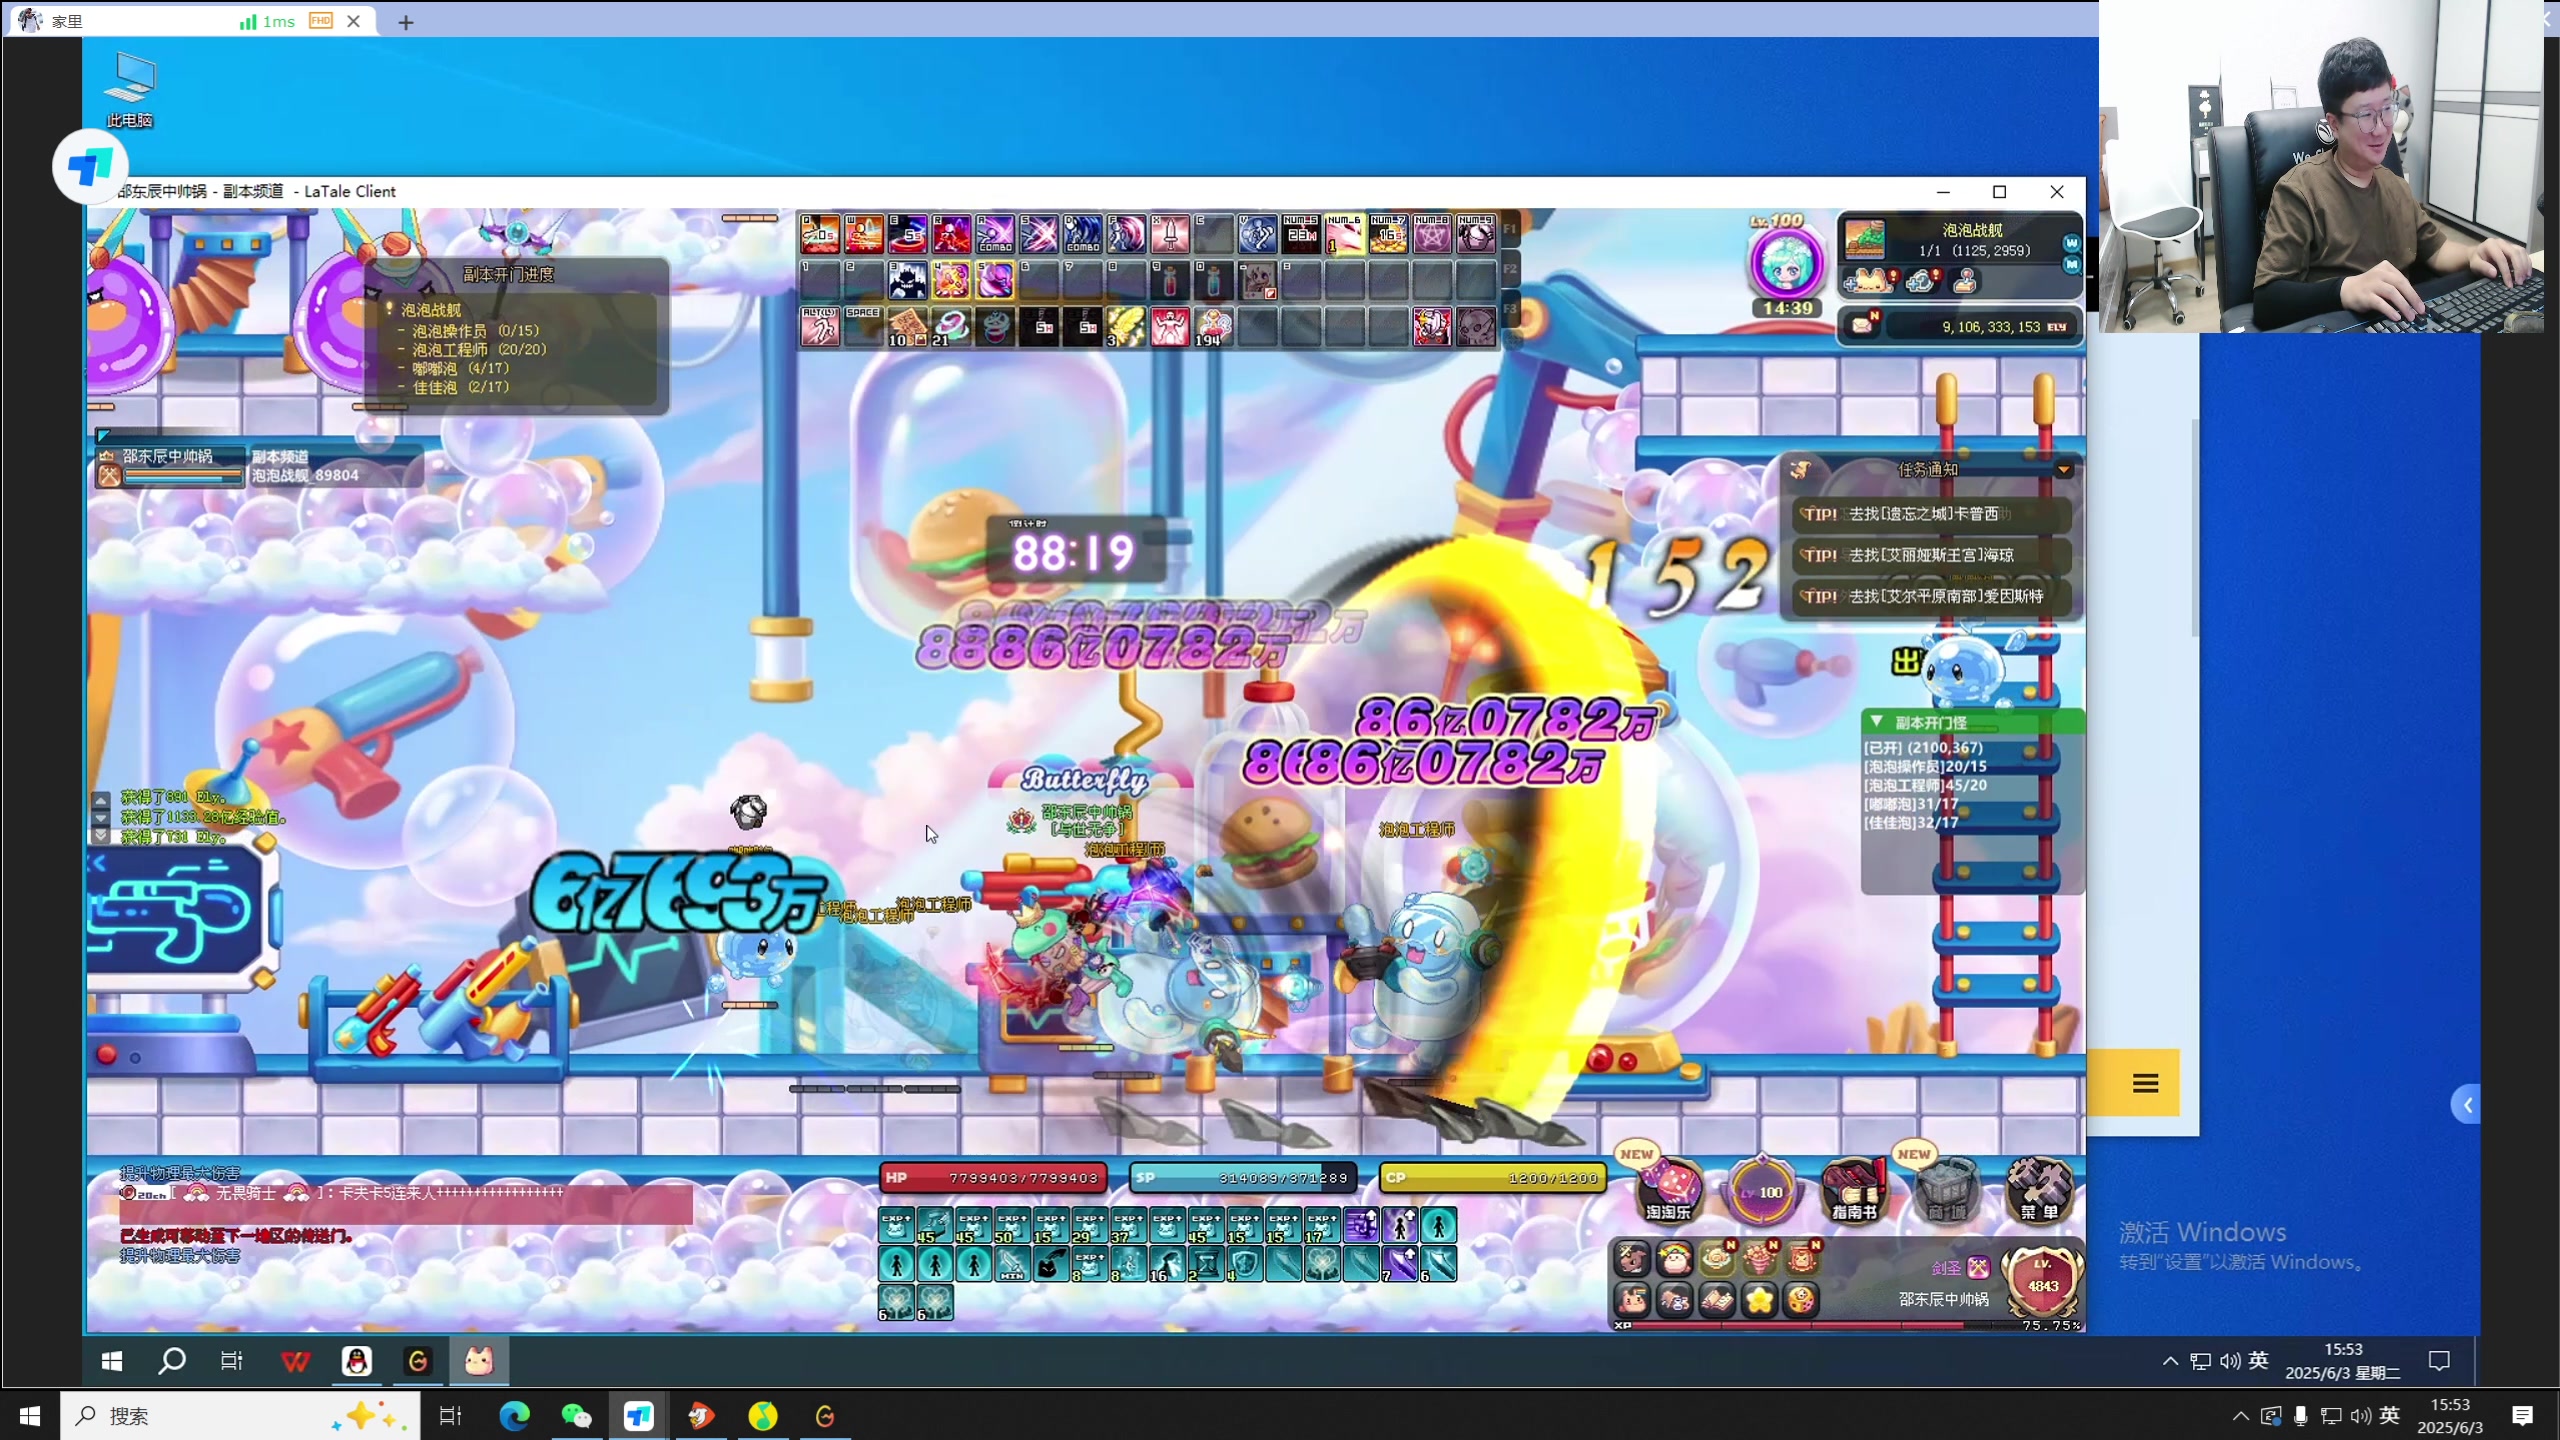This screenshot has height=1440, width=2560.
Task: Click the local taskbar 搜索 search box
Action: coord(240,1416)
